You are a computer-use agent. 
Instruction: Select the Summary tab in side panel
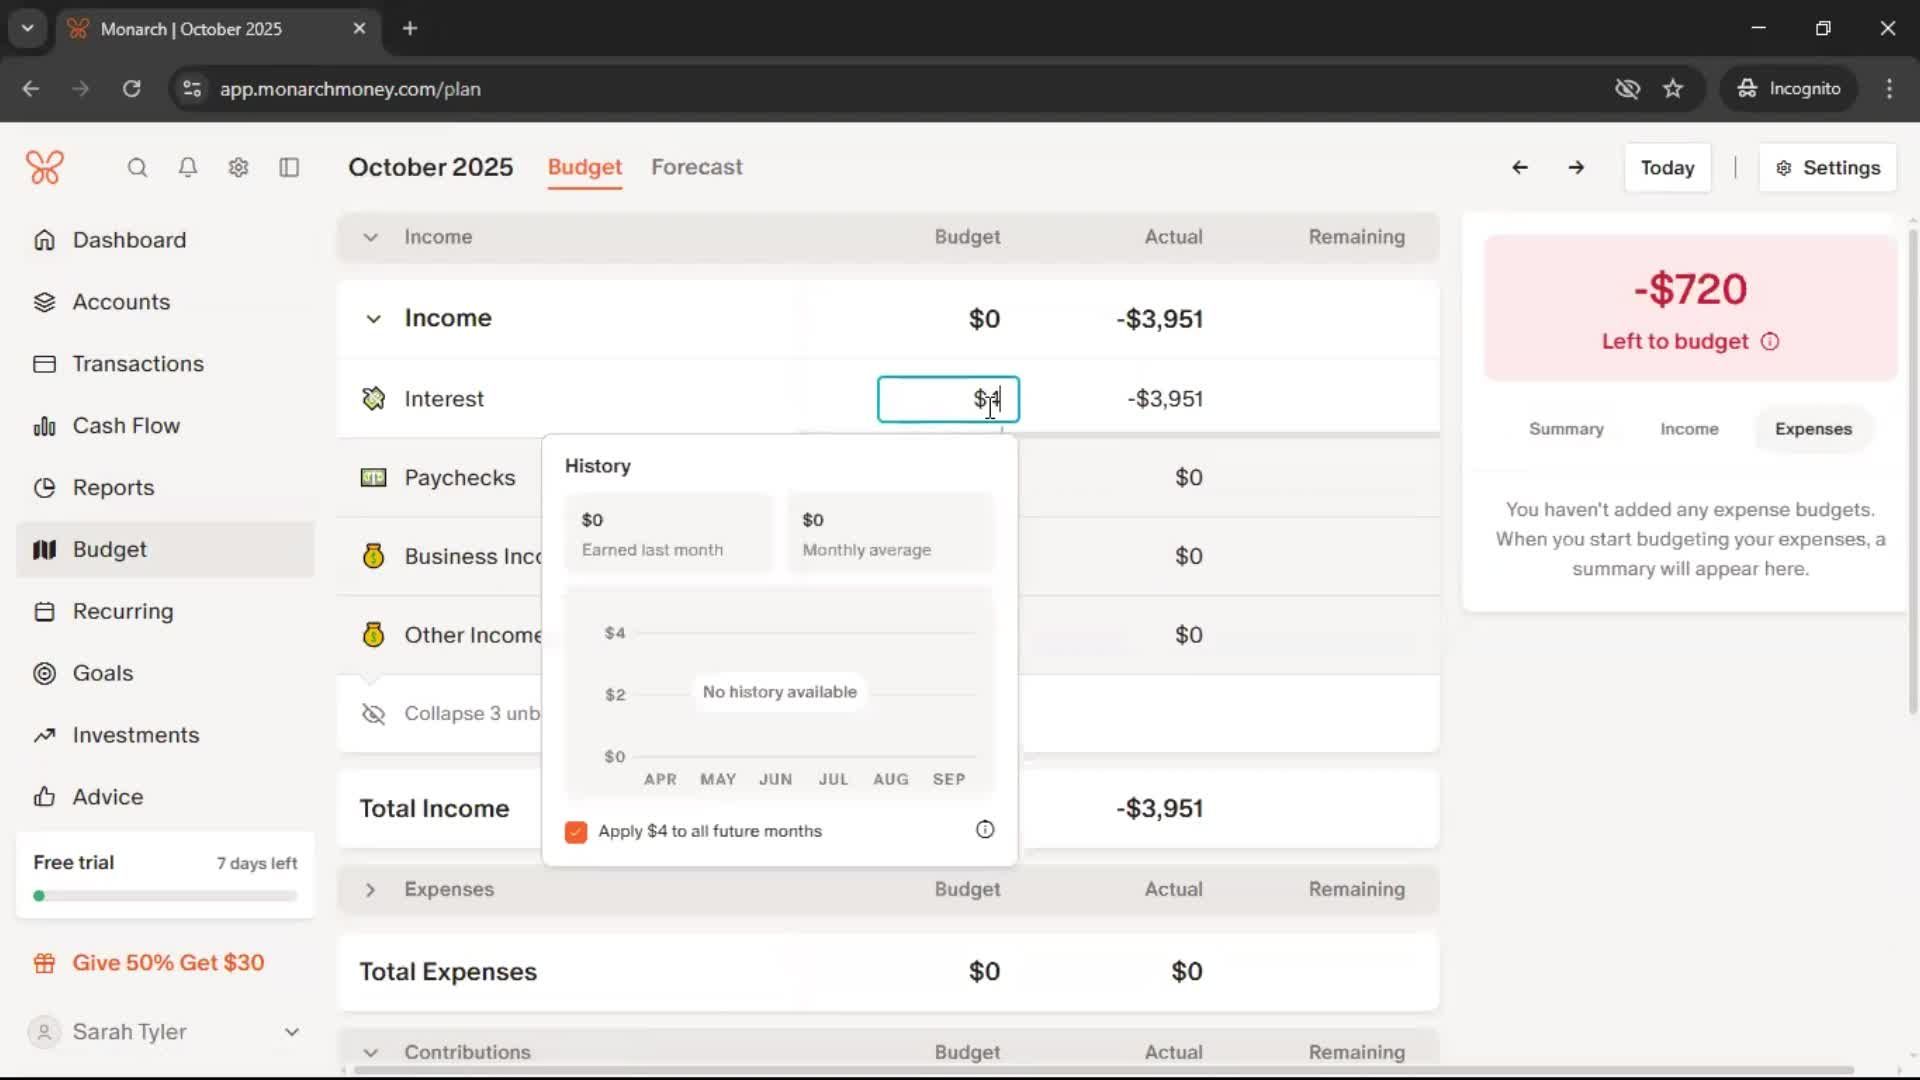click(x=1565, y=429)
